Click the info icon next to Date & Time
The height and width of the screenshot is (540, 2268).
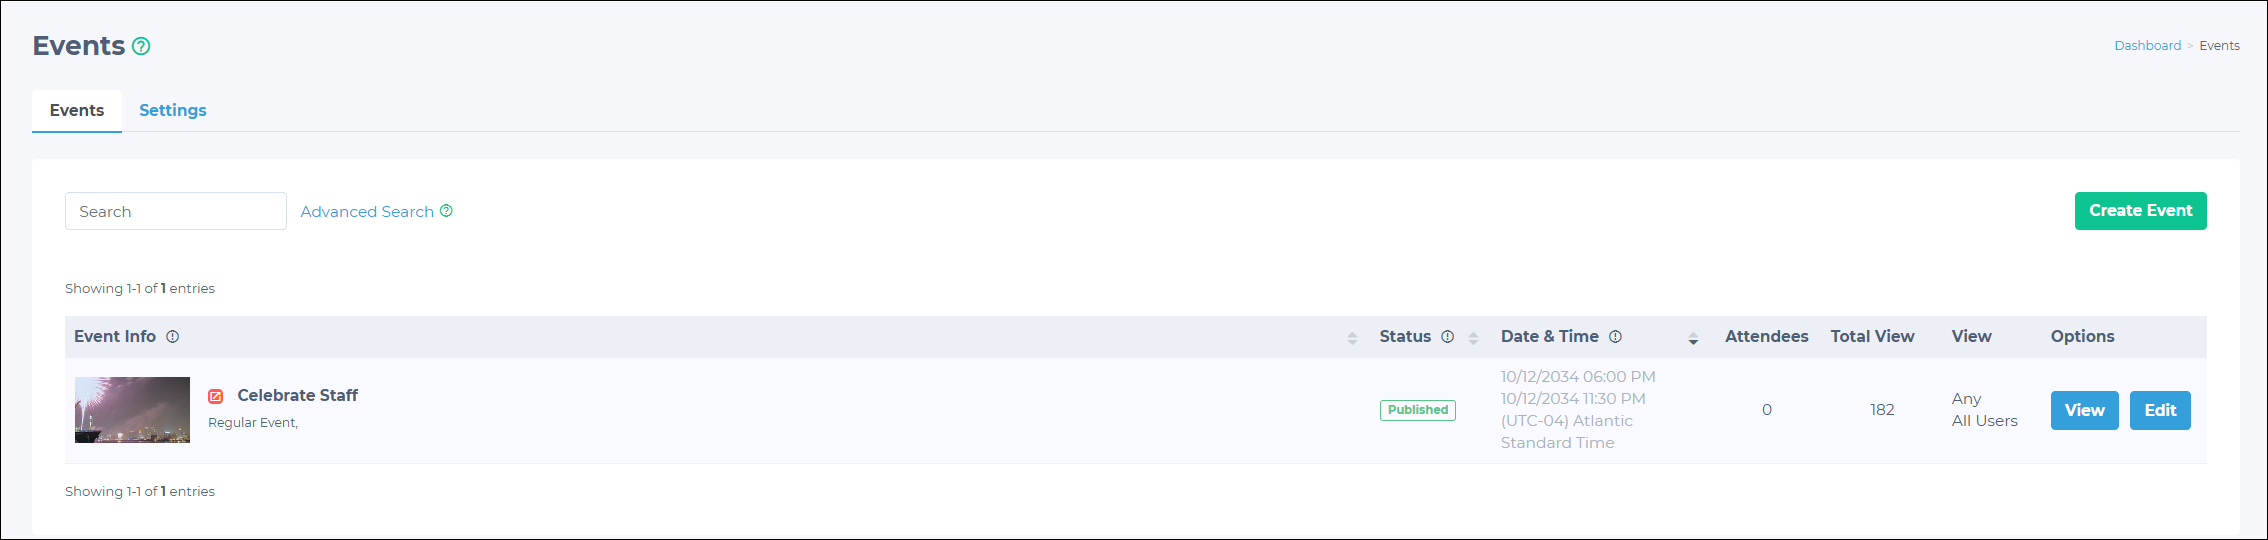click(1615, 337)
